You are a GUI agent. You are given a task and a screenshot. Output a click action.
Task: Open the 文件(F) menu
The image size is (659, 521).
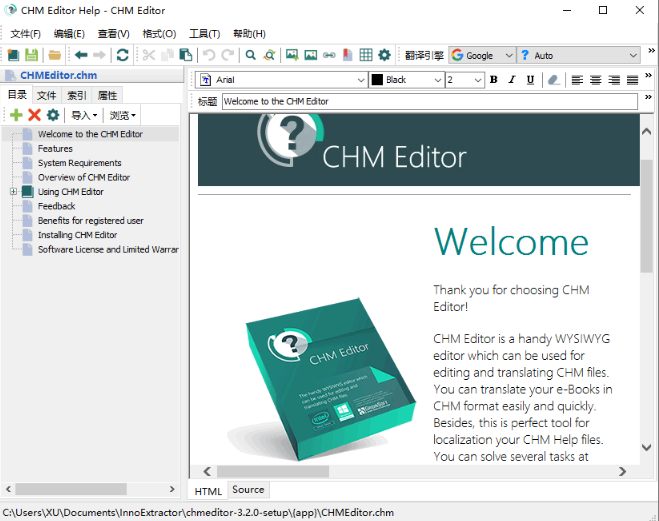point(25,34)
